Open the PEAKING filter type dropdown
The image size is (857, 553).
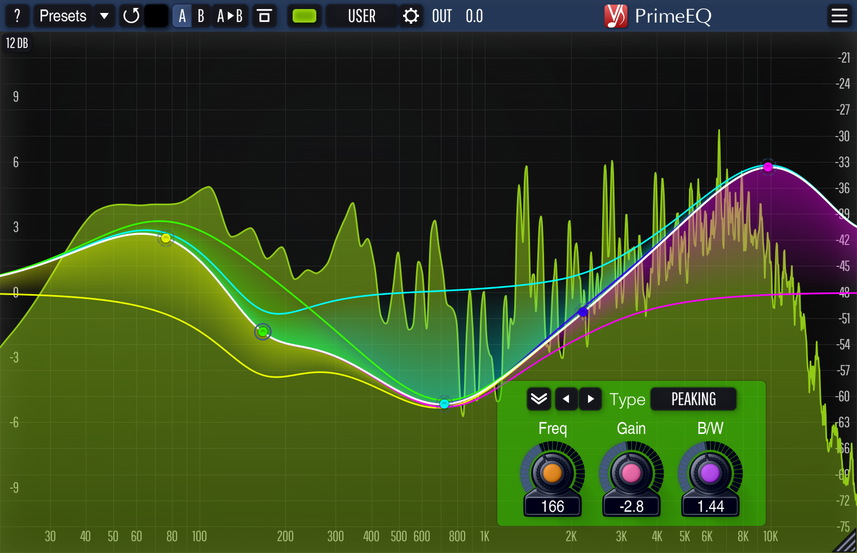tap(693, 399)
